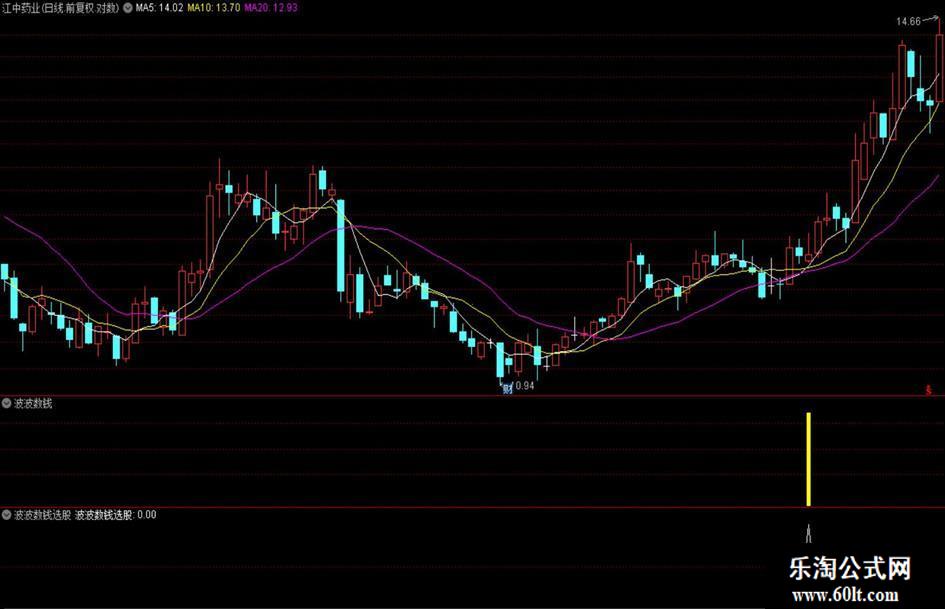945x609 pixels.
Task: Click the 江中药业(日线,前复权,对数) chart title
Action: [61, 8]
